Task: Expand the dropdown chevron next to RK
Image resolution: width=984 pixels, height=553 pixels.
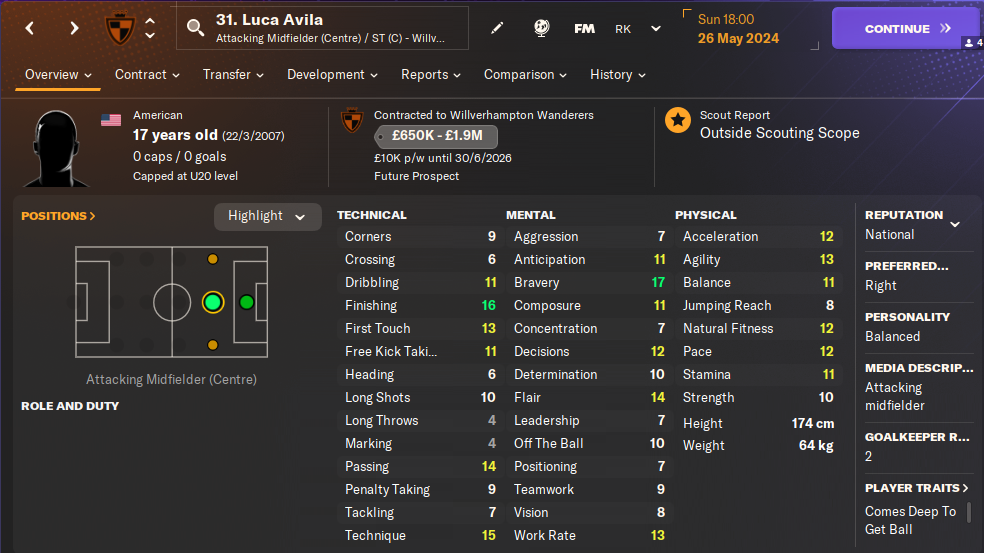Action: 656,29
